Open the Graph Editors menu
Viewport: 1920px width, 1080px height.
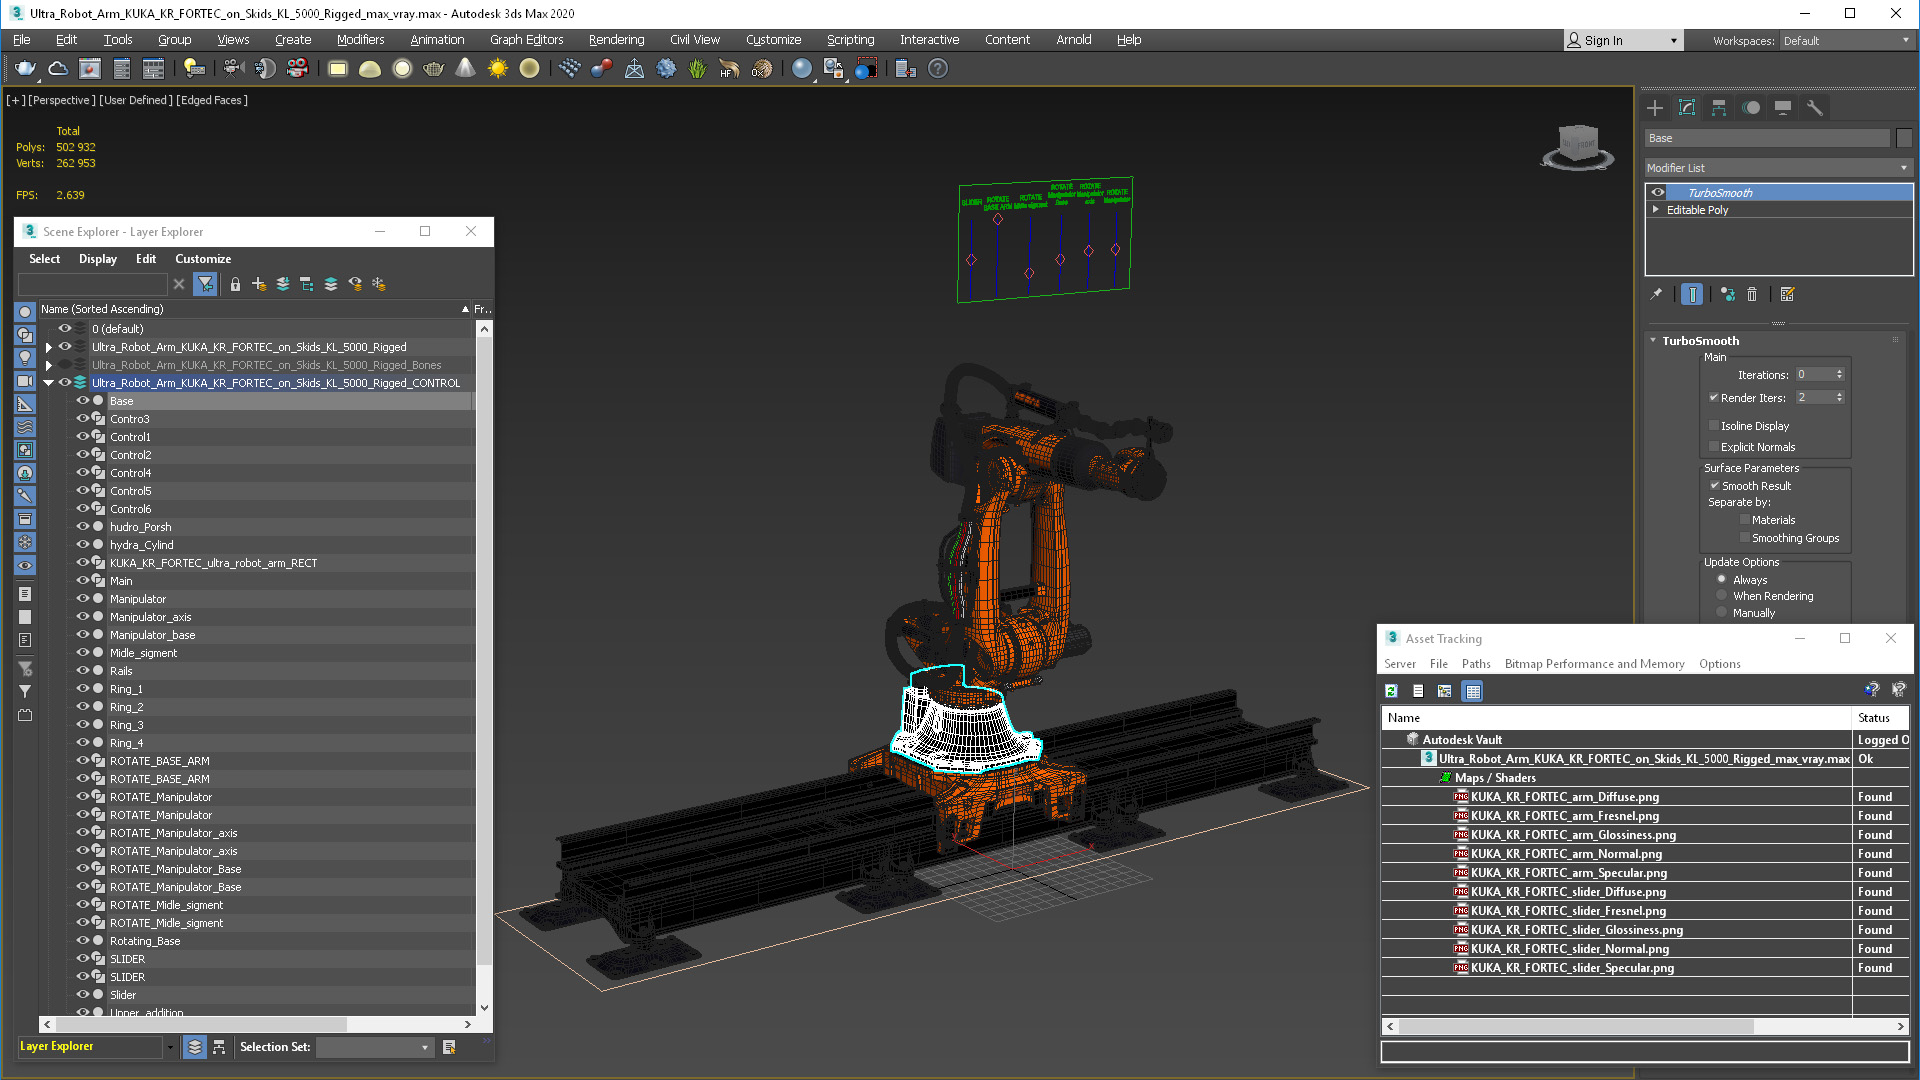click(x=526, y=40)
